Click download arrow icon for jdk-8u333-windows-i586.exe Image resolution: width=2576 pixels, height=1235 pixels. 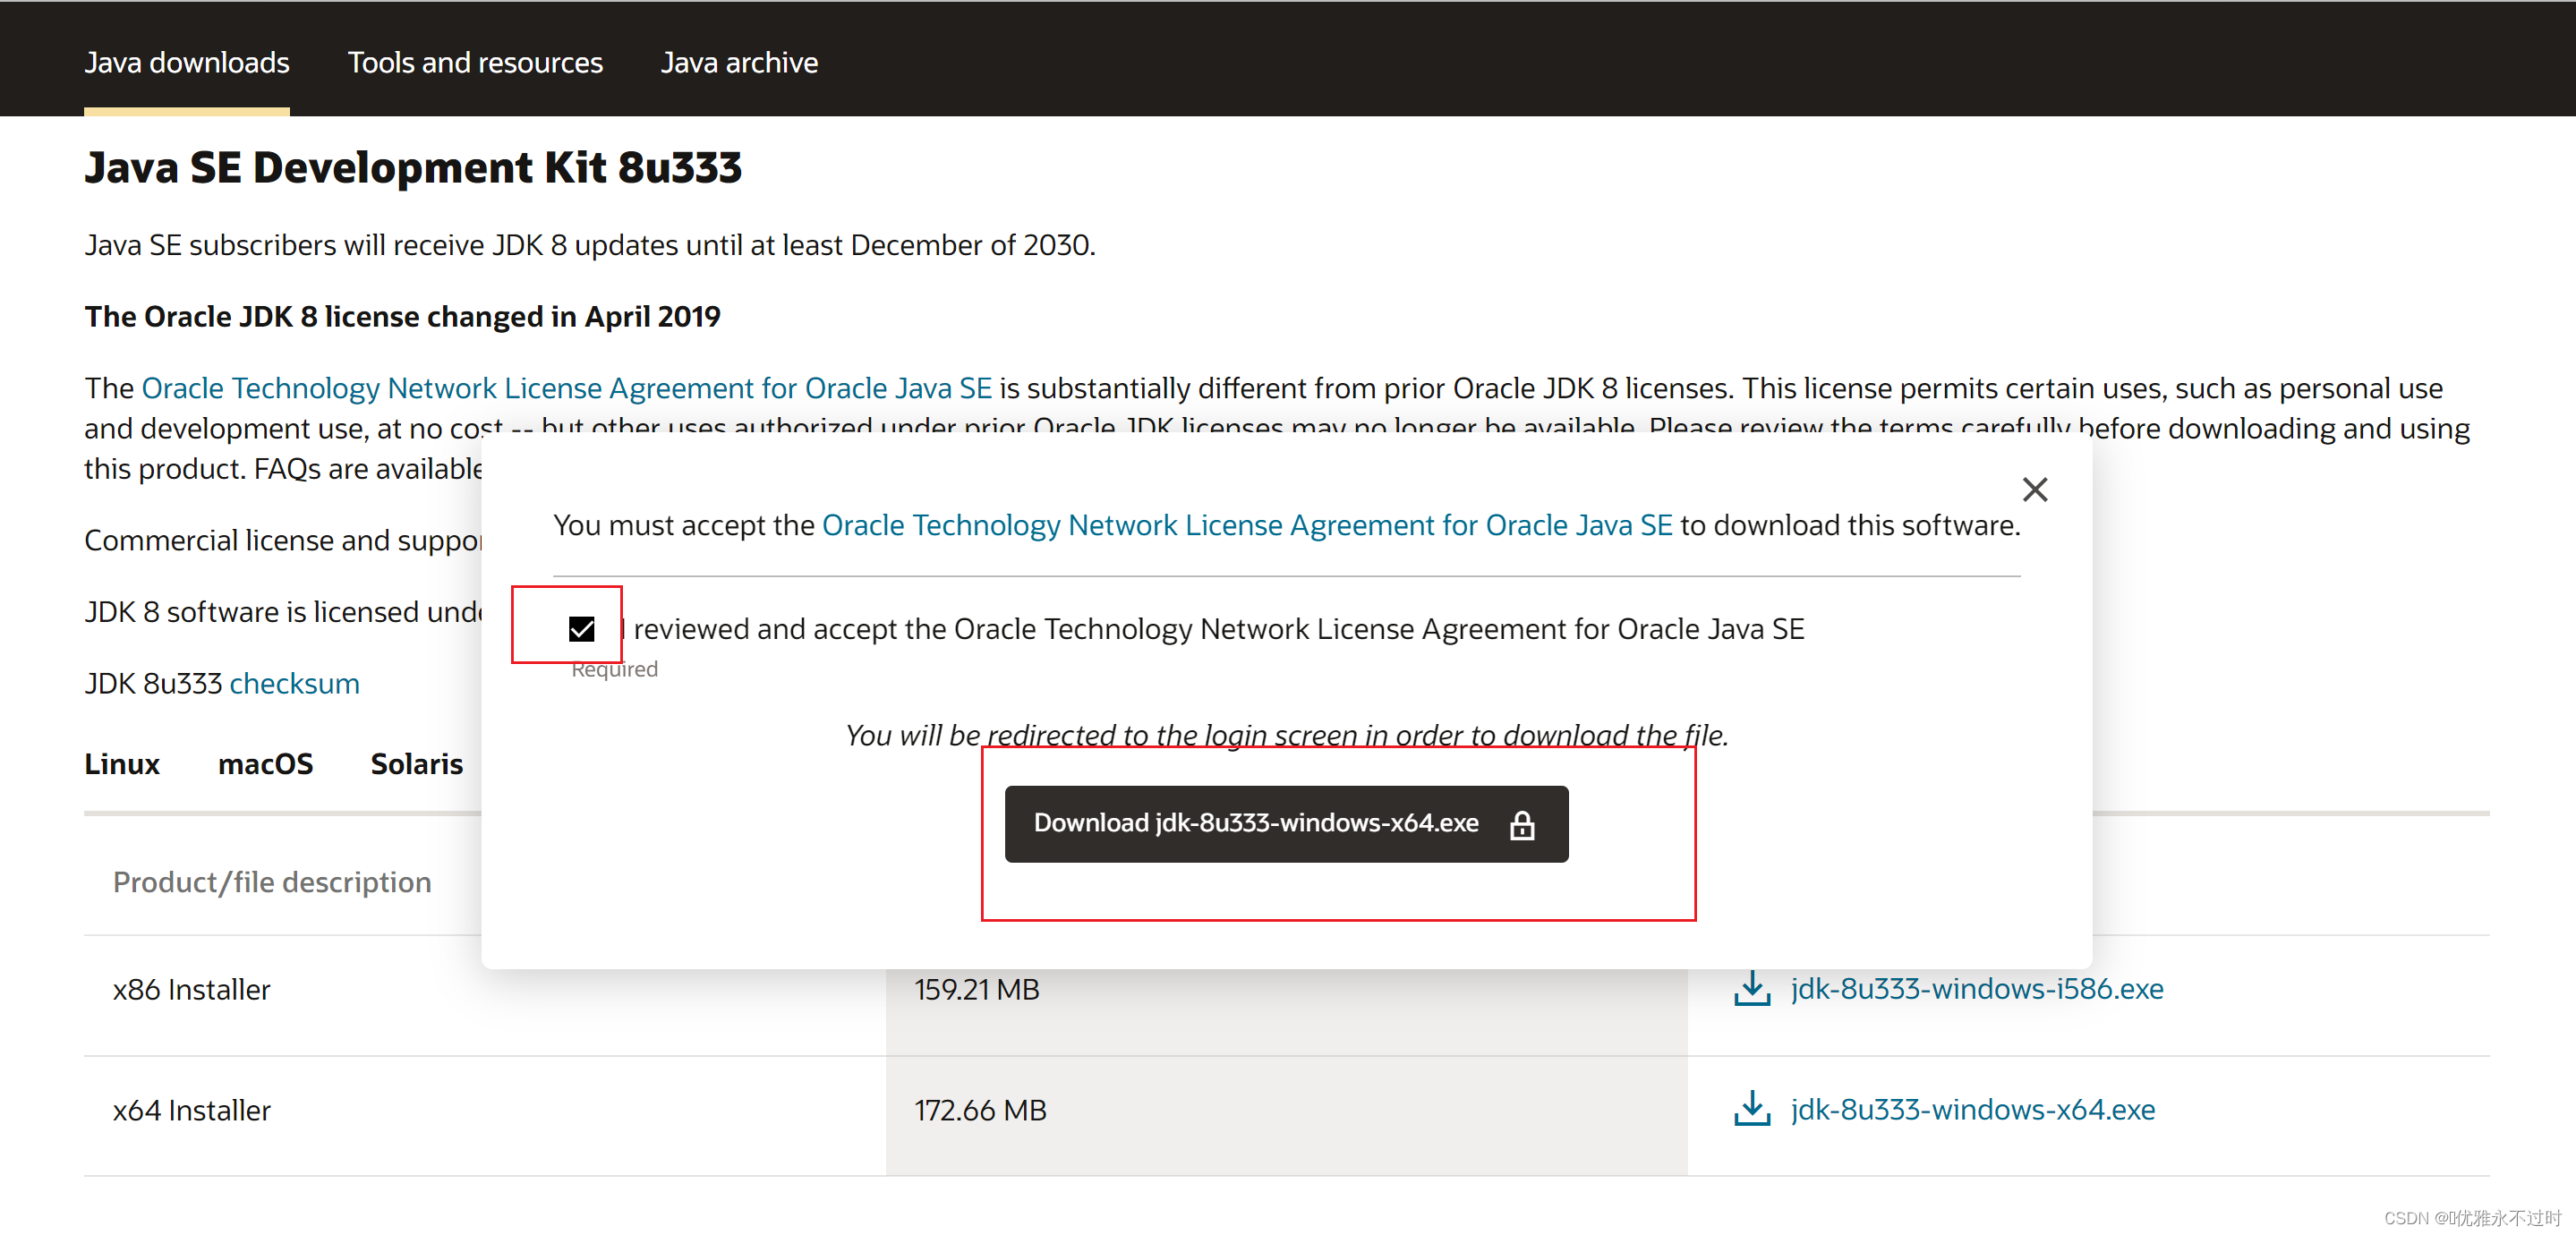click(1751, 989)
